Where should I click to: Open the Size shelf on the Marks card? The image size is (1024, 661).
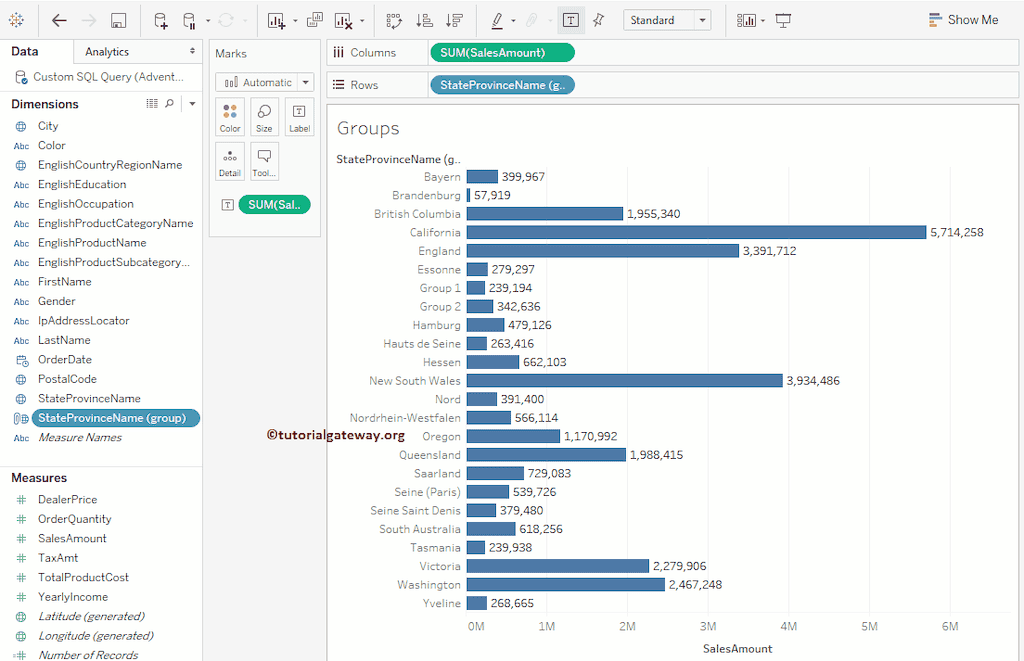(x=264, y=116)
